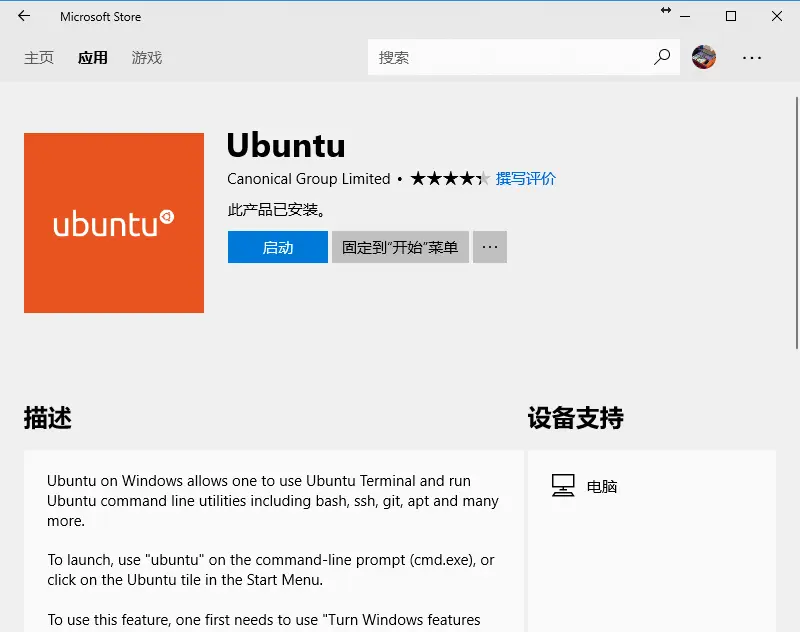800x632 pixels.
Task: Maximize the Microsoft Store window
Action: pos(731,16)
